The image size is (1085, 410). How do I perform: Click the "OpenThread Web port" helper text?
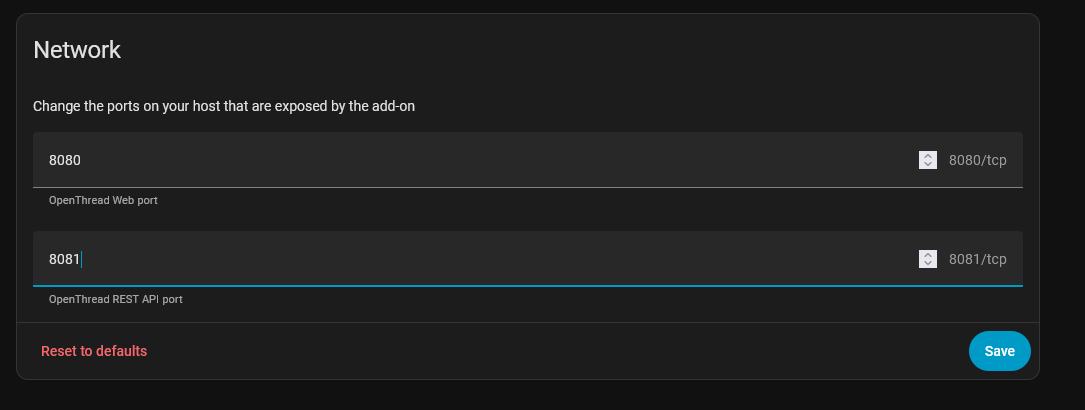click(x=103, y=200)
